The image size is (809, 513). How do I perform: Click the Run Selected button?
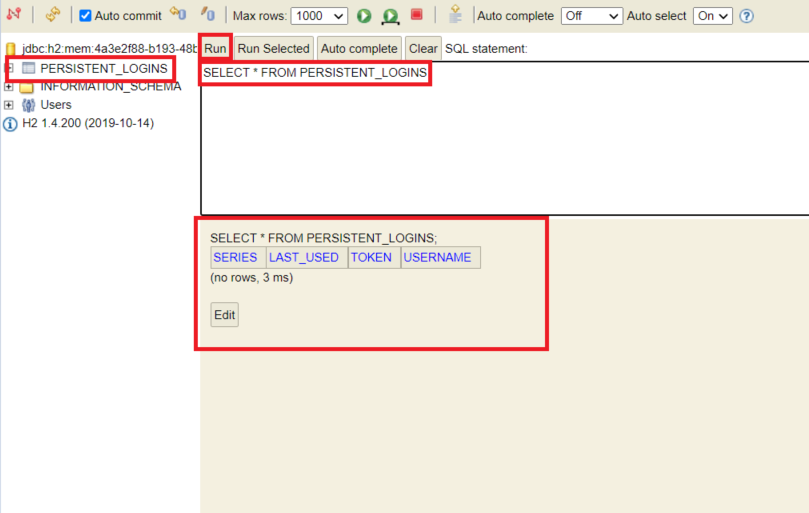273,49
